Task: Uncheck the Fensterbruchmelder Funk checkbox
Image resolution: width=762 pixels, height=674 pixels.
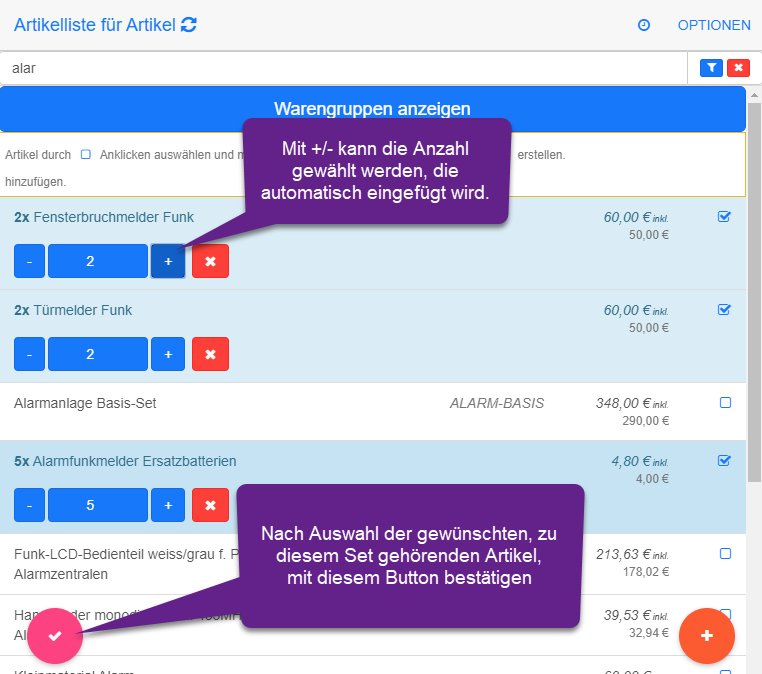Action: point(725,216)
